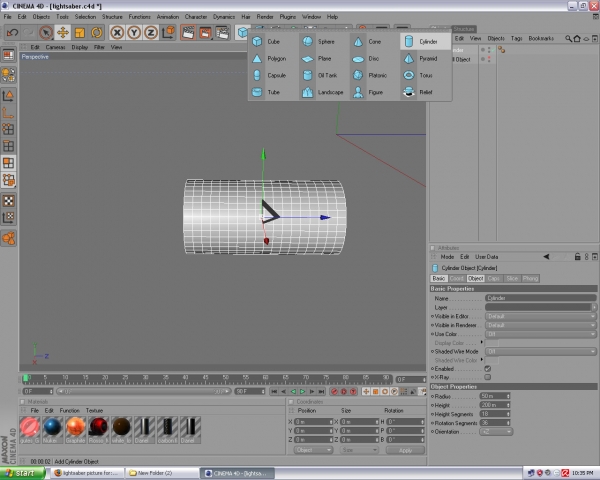Click the Name field with Cylinder

click(x=541, y=298)
